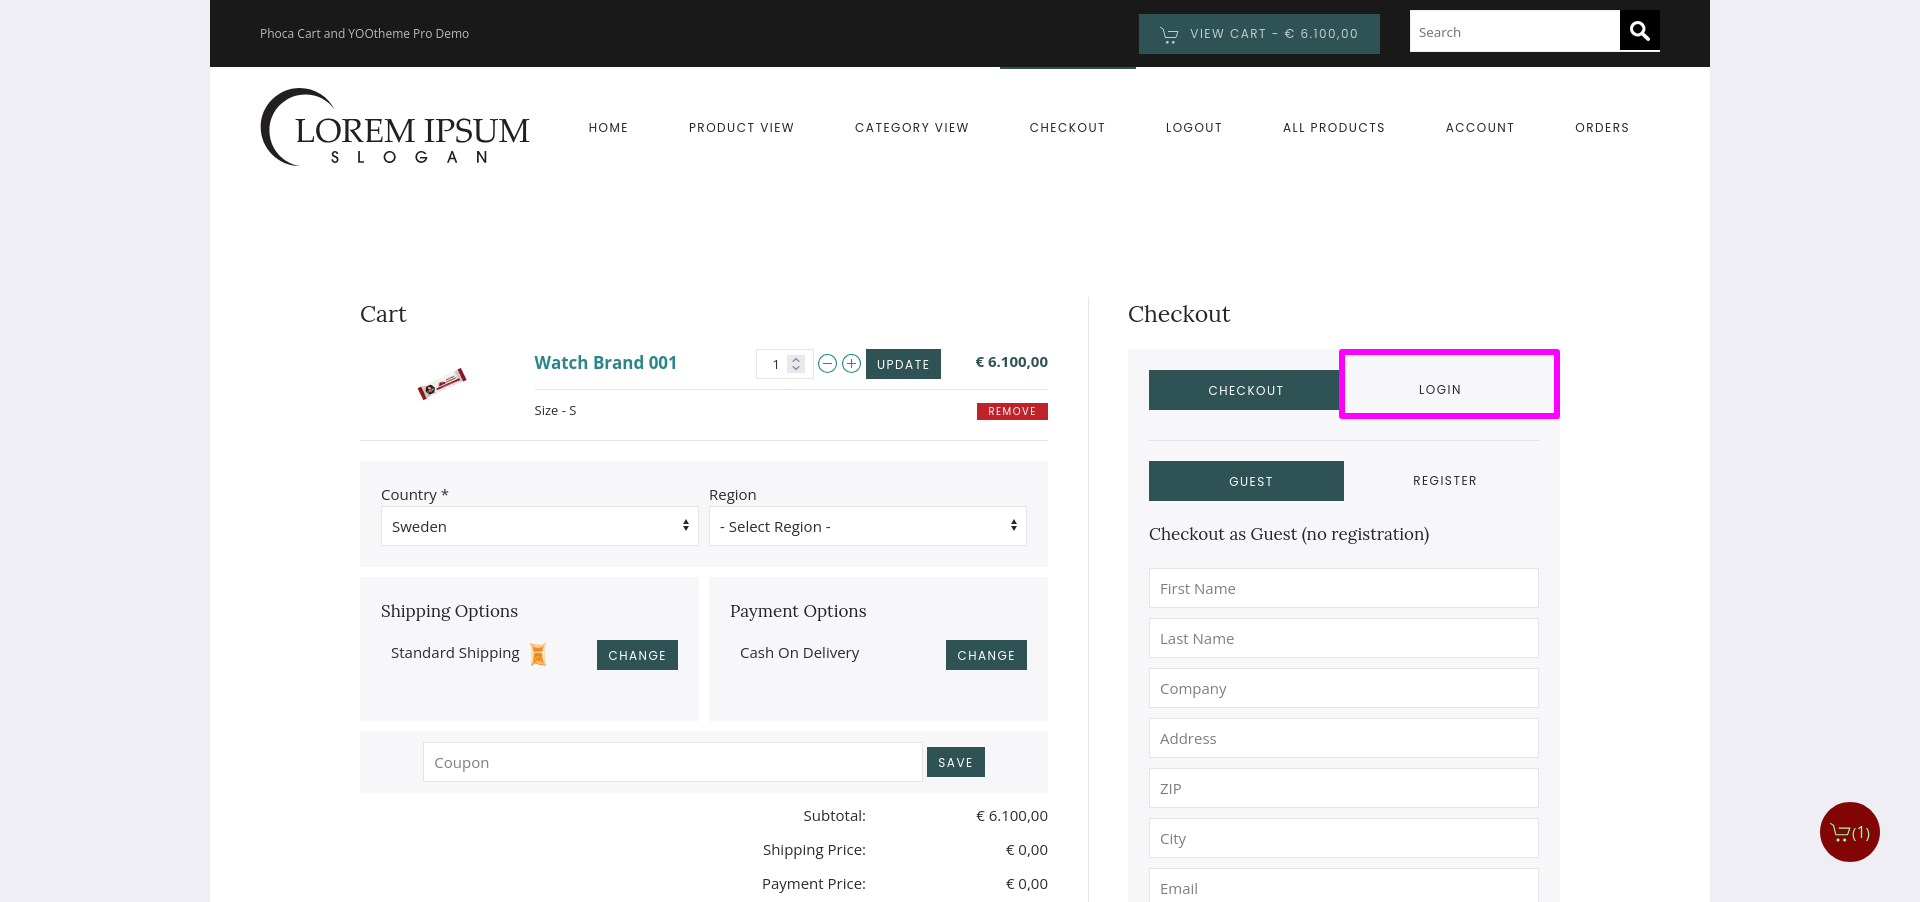This screenshot has height=902, width=1920.
Task: Go to Category View menu item
Action: pyautogui.click(x=911, y=128)
